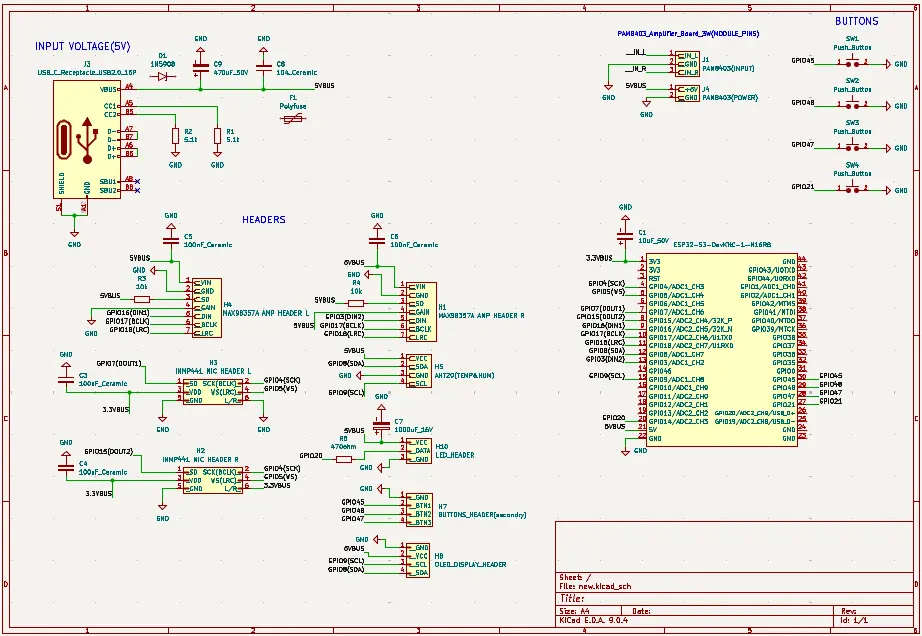Screen dimensions: 922x636
Task: Select capacitor C7 1000uF_16V
Action: (381, 424)
